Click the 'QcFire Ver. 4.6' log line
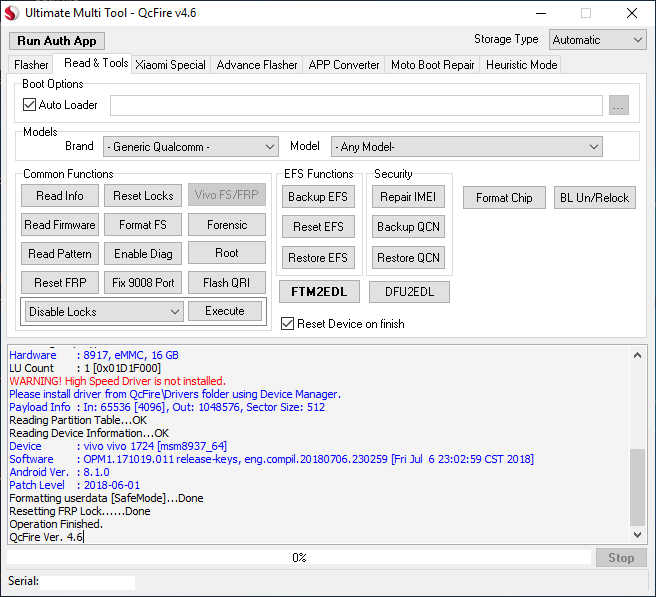This screenshot has width=656, height=597. pyautogui.click(x=46, y=537)
